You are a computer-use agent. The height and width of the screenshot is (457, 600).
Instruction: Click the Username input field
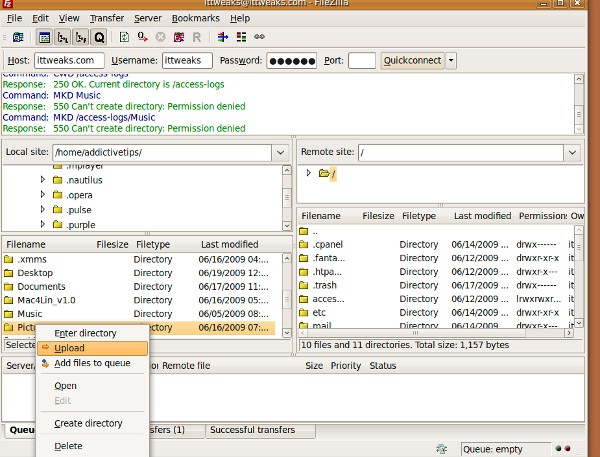[x=187, y=60]
